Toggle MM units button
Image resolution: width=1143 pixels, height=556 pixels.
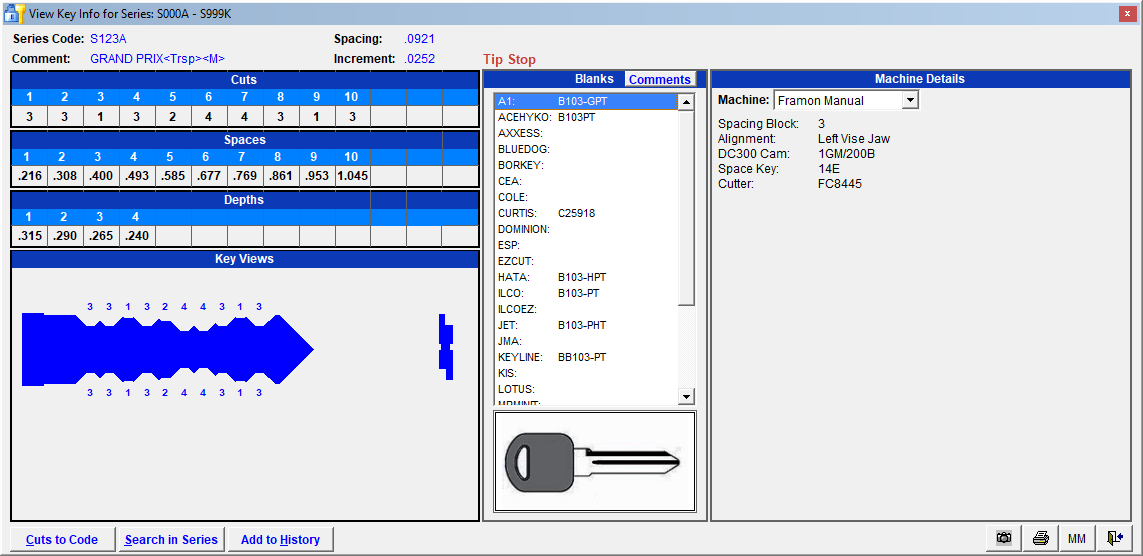1077,538
